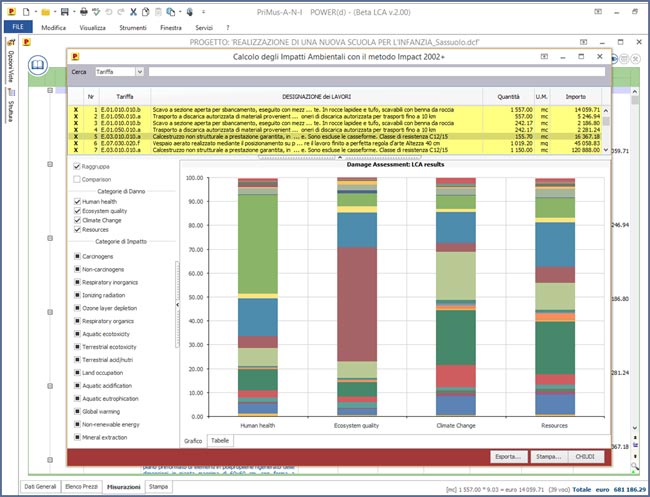Open the Tariffa search field dropdown
The height and width of the screenshot is (497, 650).
click(x=140, y=72)
